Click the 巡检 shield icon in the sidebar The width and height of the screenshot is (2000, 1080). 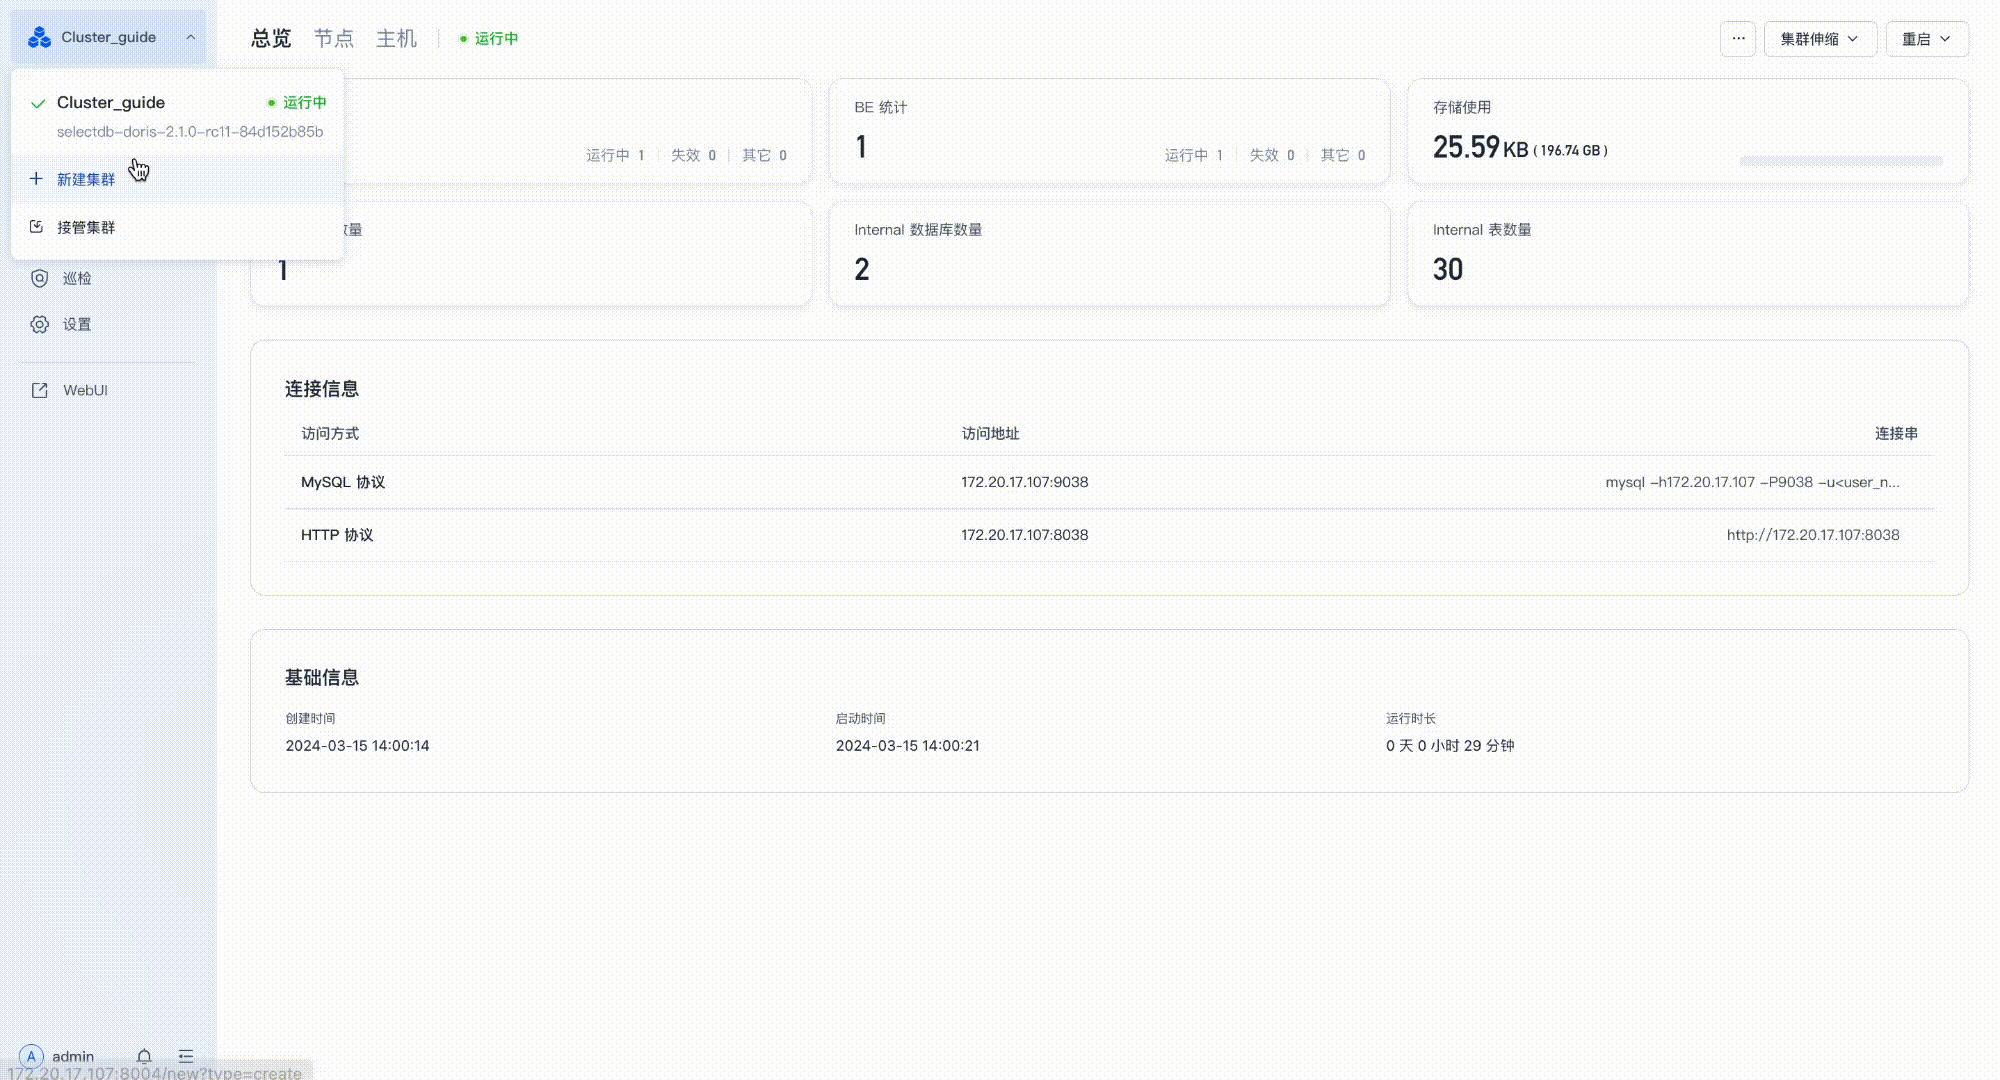click(39, 278)
